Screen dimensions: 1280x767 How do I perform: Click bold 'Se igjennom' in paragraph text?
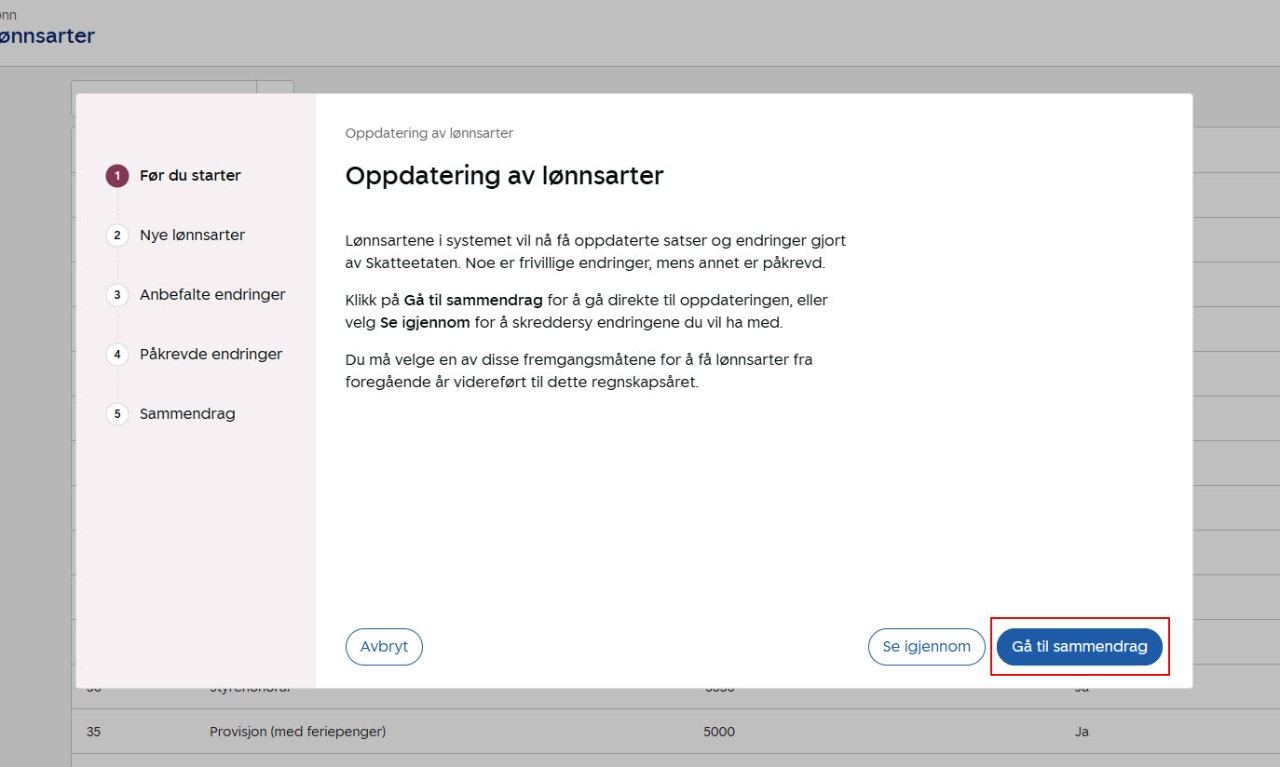(425, 322)
